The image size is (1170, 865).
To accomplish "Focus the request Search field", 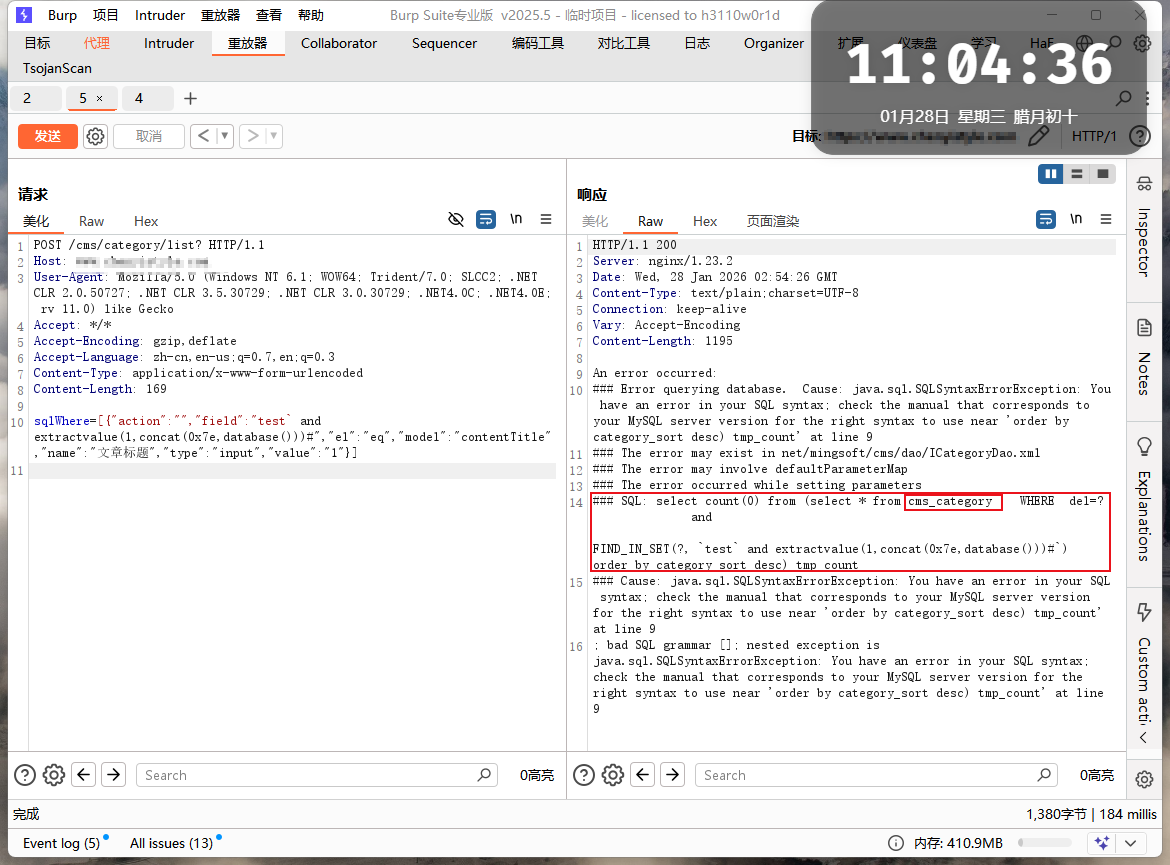I will (x=317, y=775).
